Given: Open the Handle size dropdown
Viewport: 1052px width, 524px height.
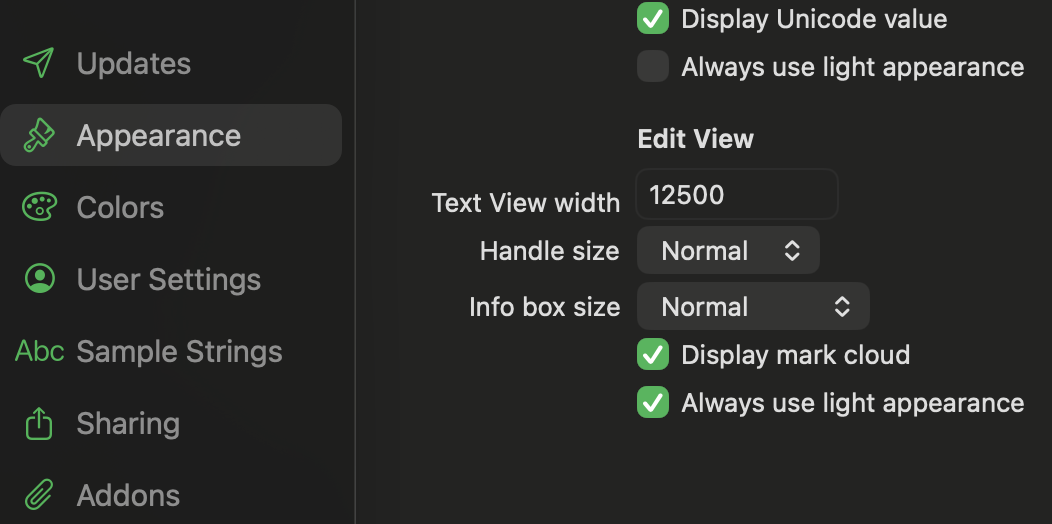Looking at the screenshot, I should click(x=728, y=250).
